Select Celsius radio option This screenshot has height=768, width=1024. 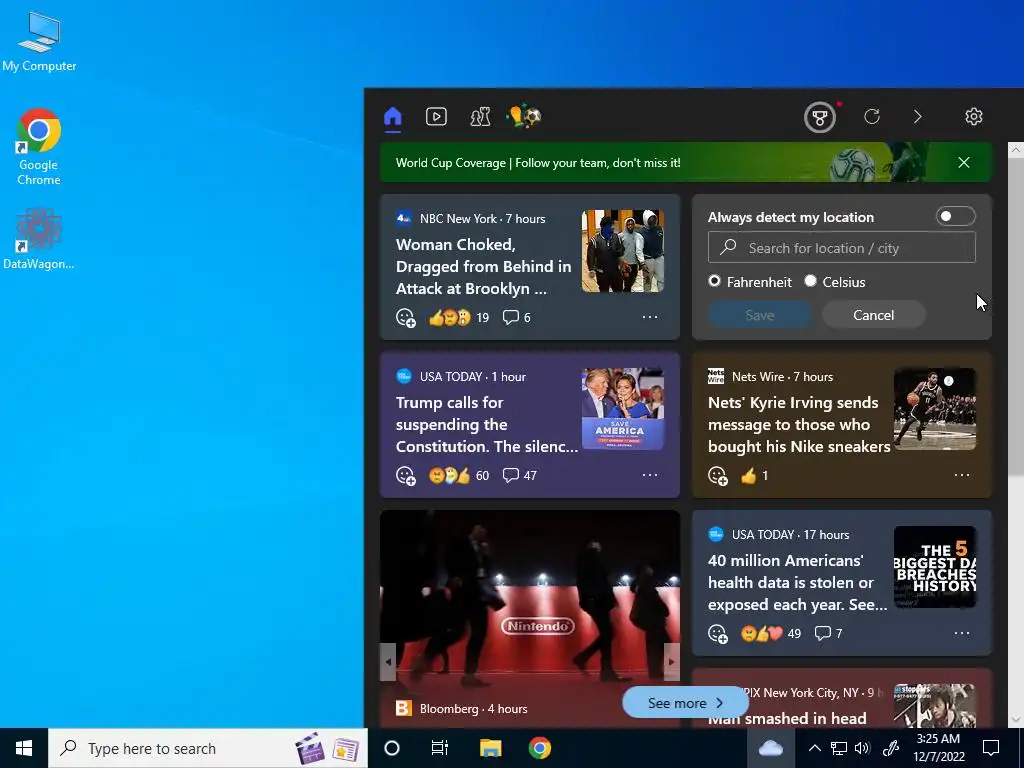pos(810,281)
